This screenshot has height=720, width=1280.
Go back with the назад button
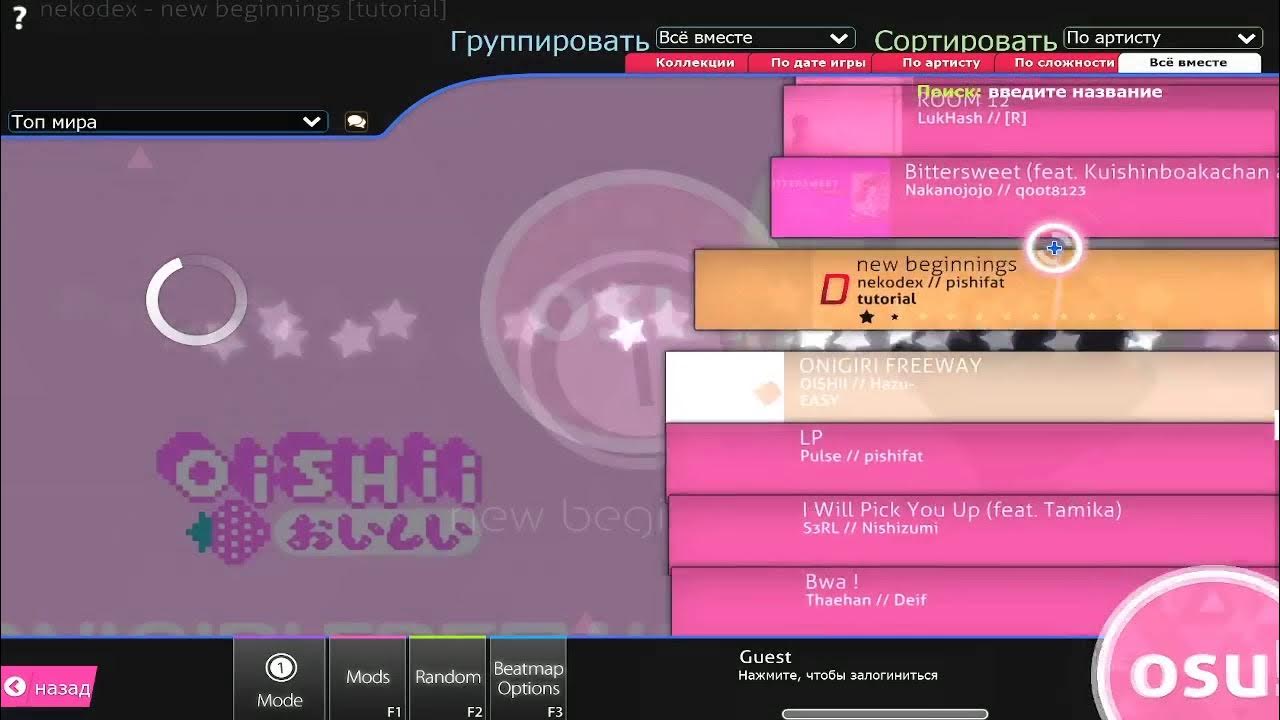[x=48, y=687]
